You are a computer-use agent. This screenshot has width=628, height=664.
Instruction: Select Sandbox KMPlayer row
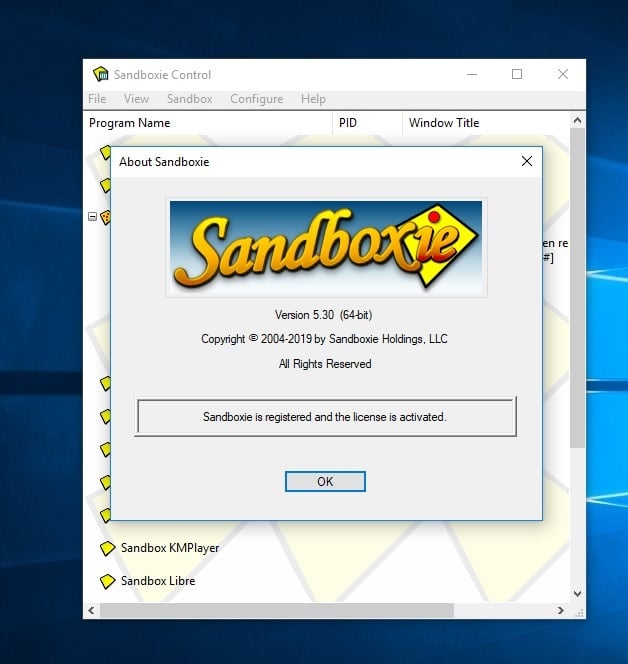(170, 548)
